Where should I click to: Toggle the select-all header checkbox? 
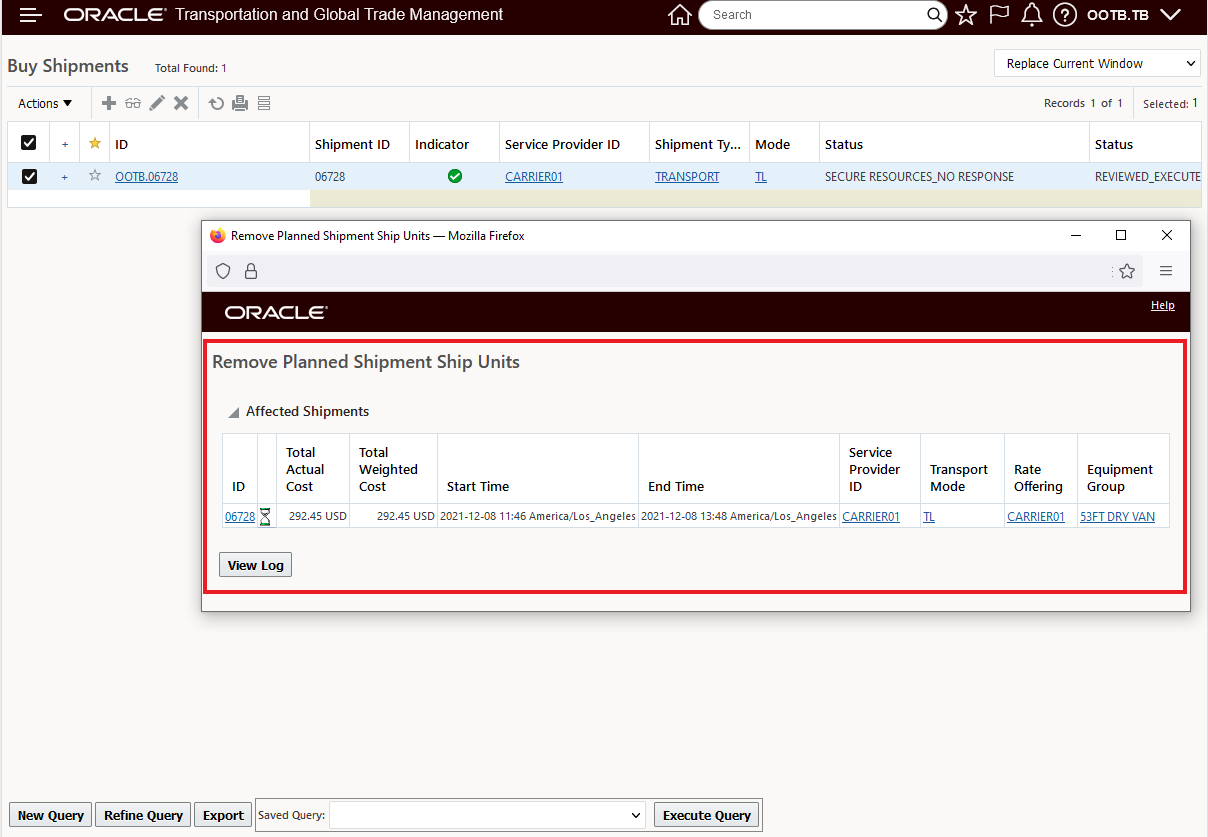29,143
